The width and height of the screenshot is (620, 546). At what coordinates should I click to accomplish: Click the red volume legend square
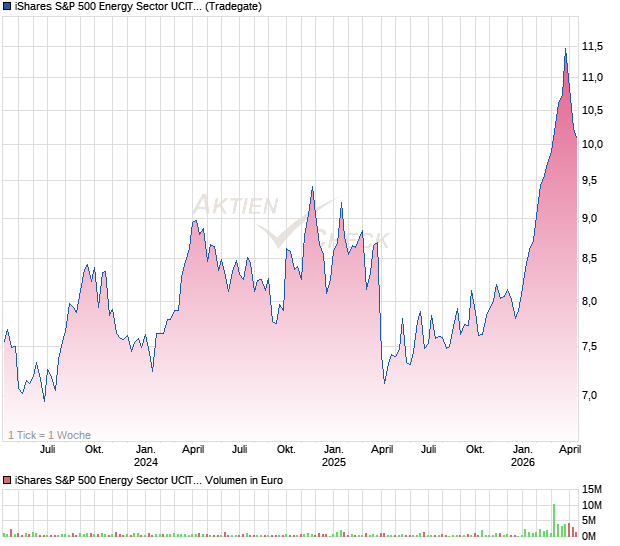8,481
